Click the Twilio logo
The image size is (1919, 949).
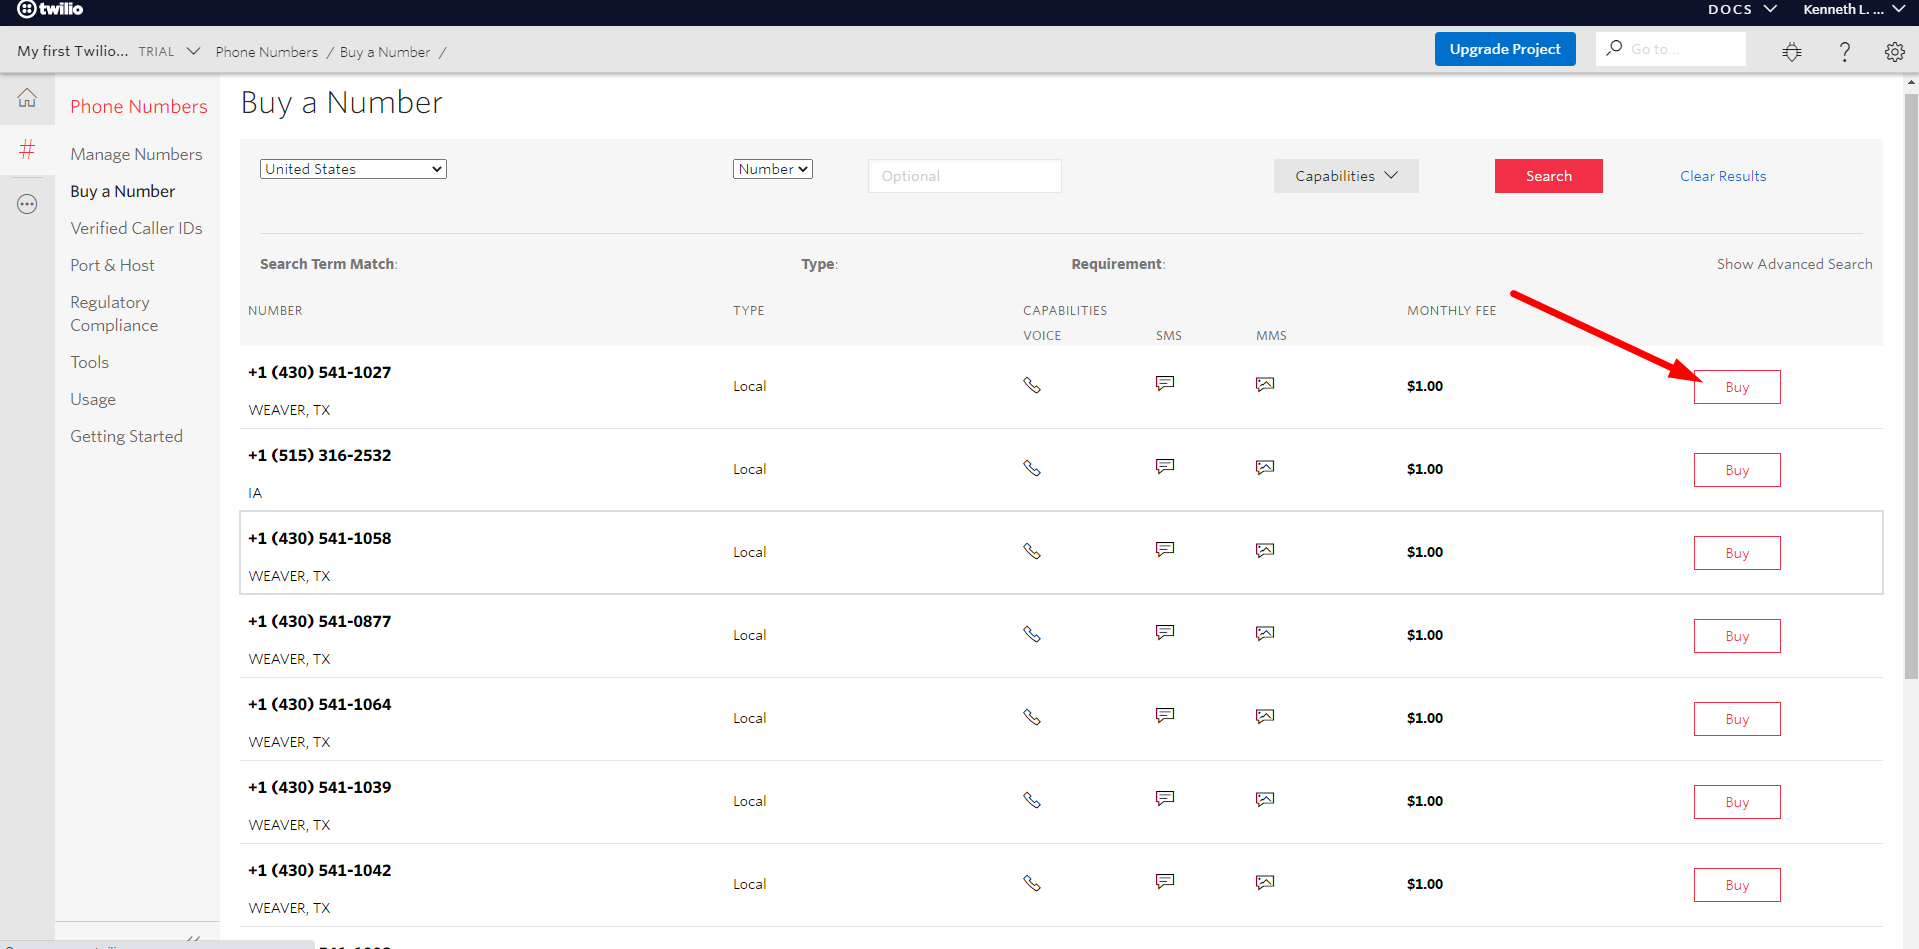point(50,9)
